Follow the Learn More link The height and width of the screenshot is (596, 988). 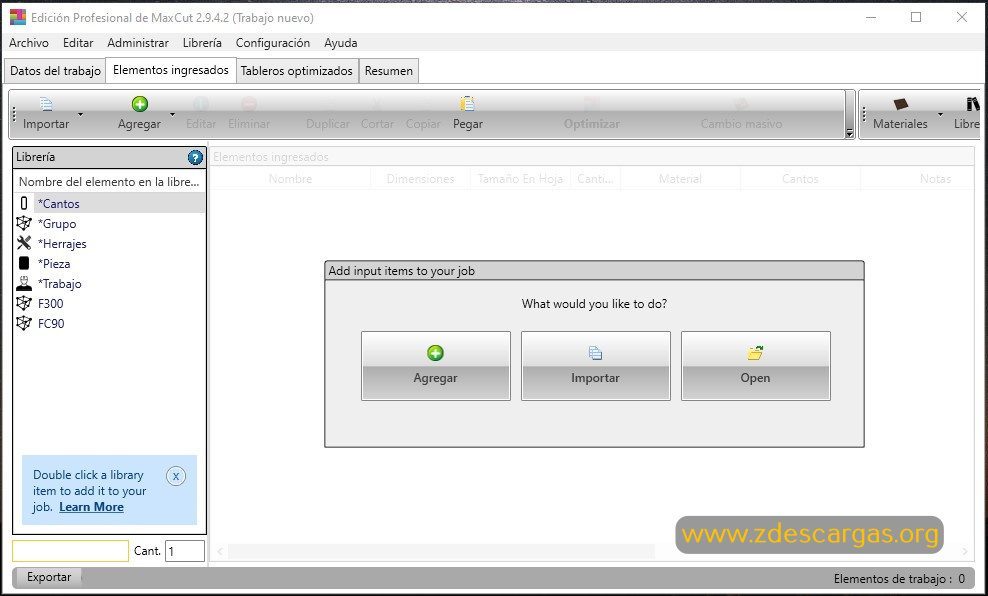[x=91, y=507]
